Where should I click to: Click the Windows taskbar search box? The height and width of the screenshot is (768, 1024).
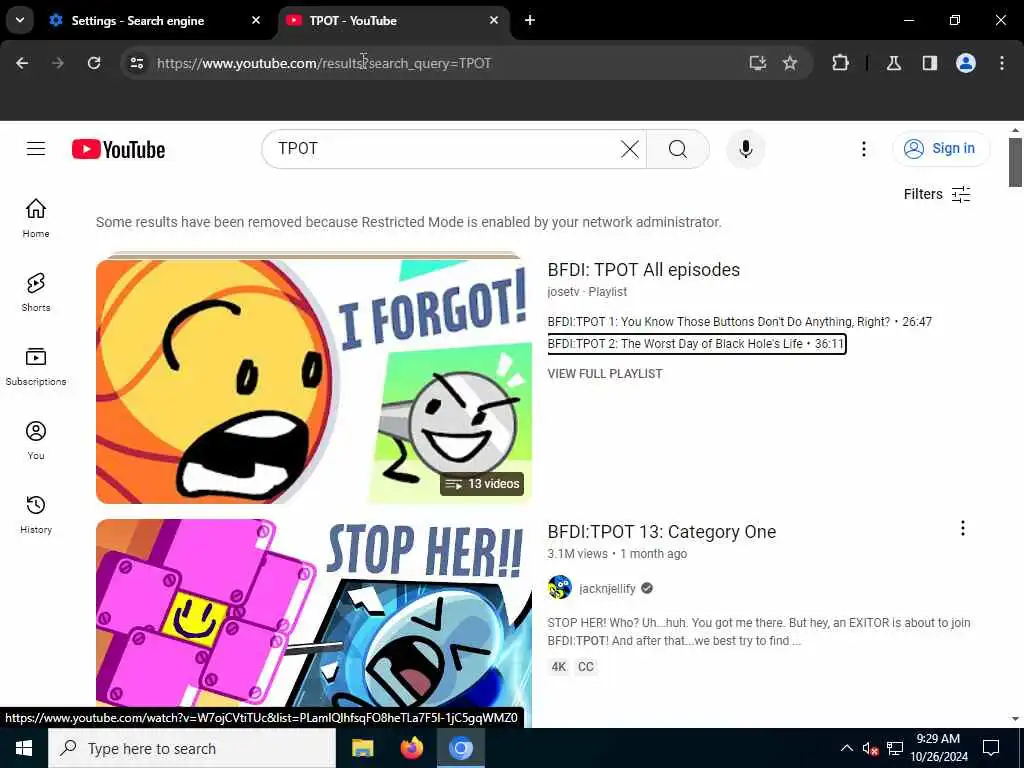pos(192,748)
